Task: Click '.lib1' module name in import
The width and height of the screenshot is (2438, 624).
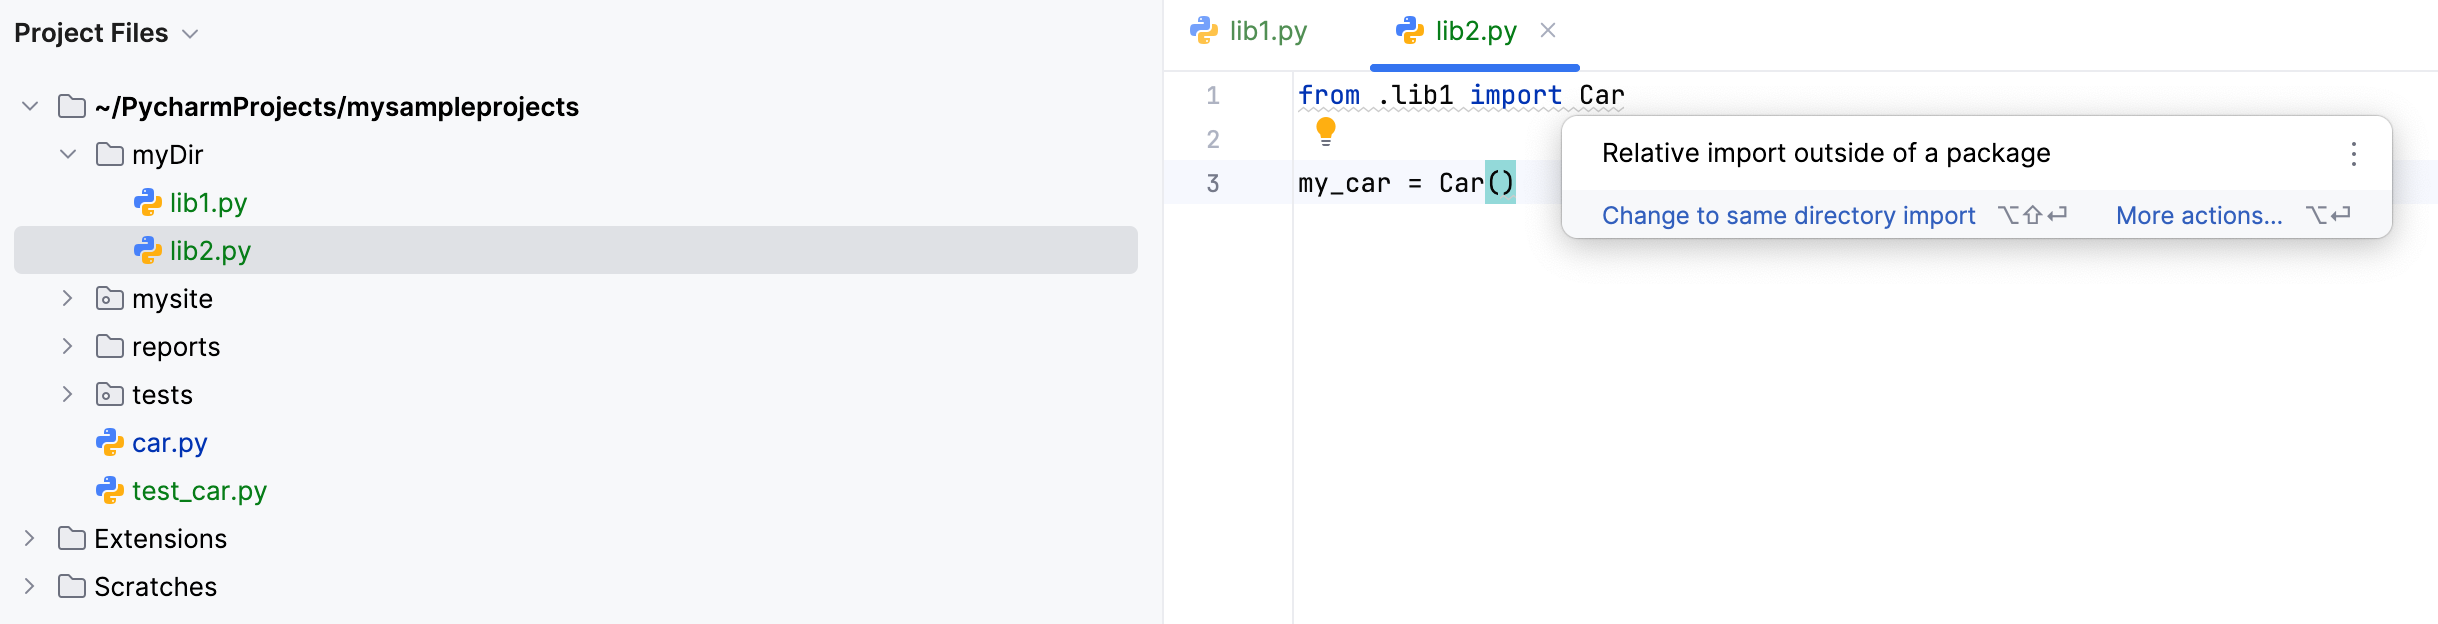Action: (1415, 95)
